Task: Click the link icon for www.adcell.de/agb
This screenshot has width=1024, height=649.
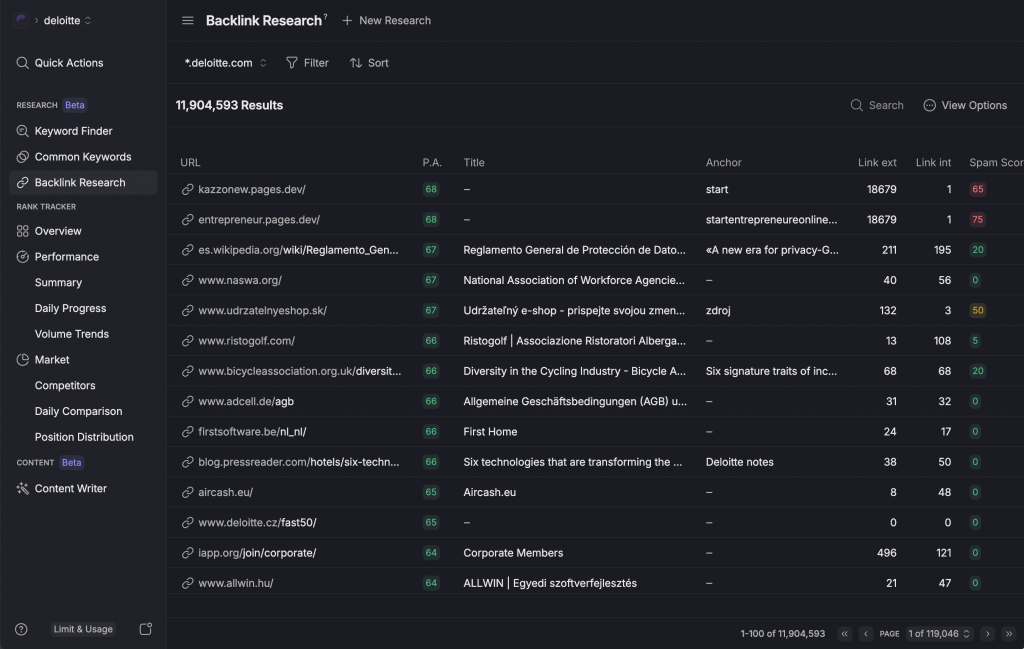Action: 187,402
